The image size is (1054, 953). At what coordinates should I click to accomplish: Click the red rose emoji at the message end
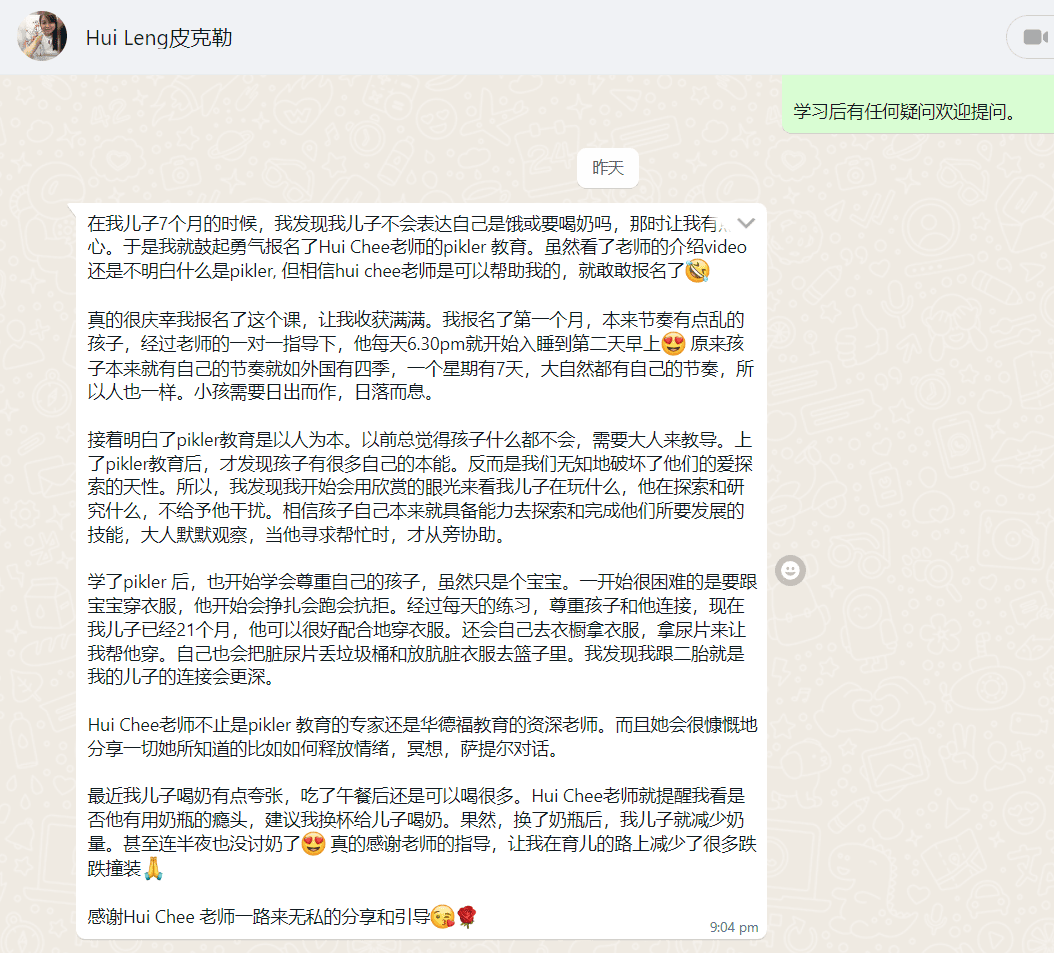[467, 917]
